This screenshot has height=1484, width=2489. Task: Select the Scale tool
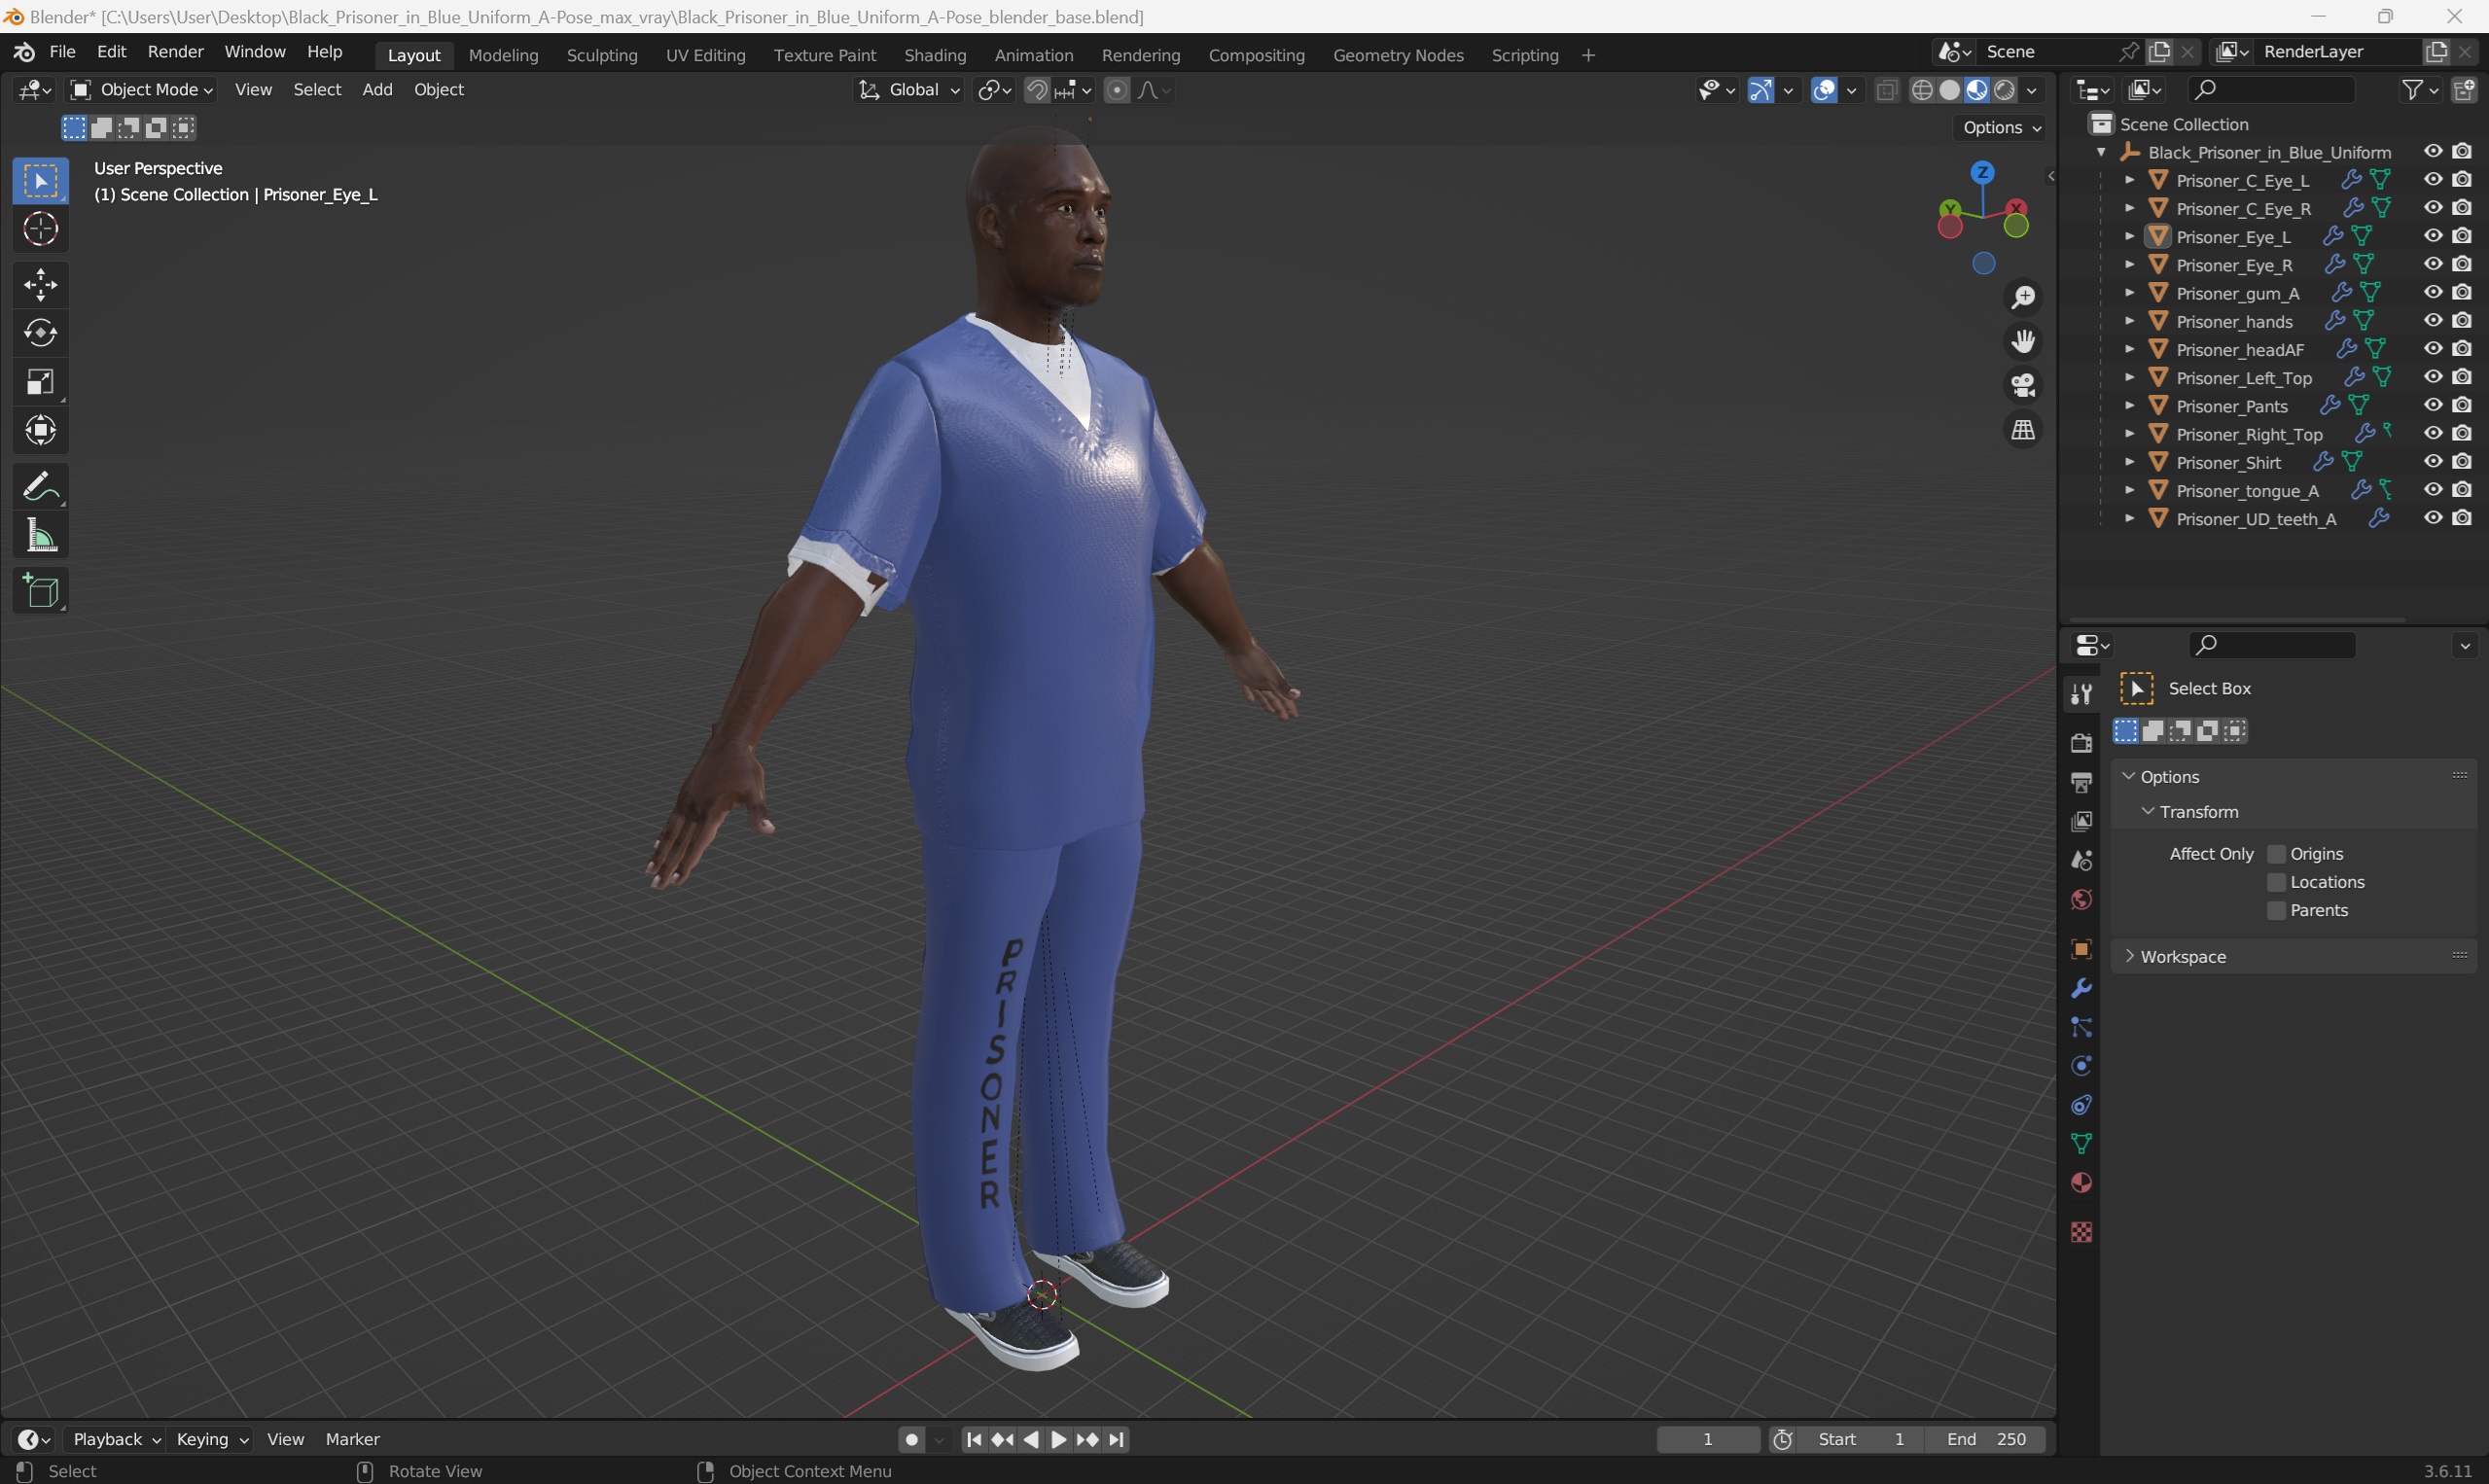41,382
